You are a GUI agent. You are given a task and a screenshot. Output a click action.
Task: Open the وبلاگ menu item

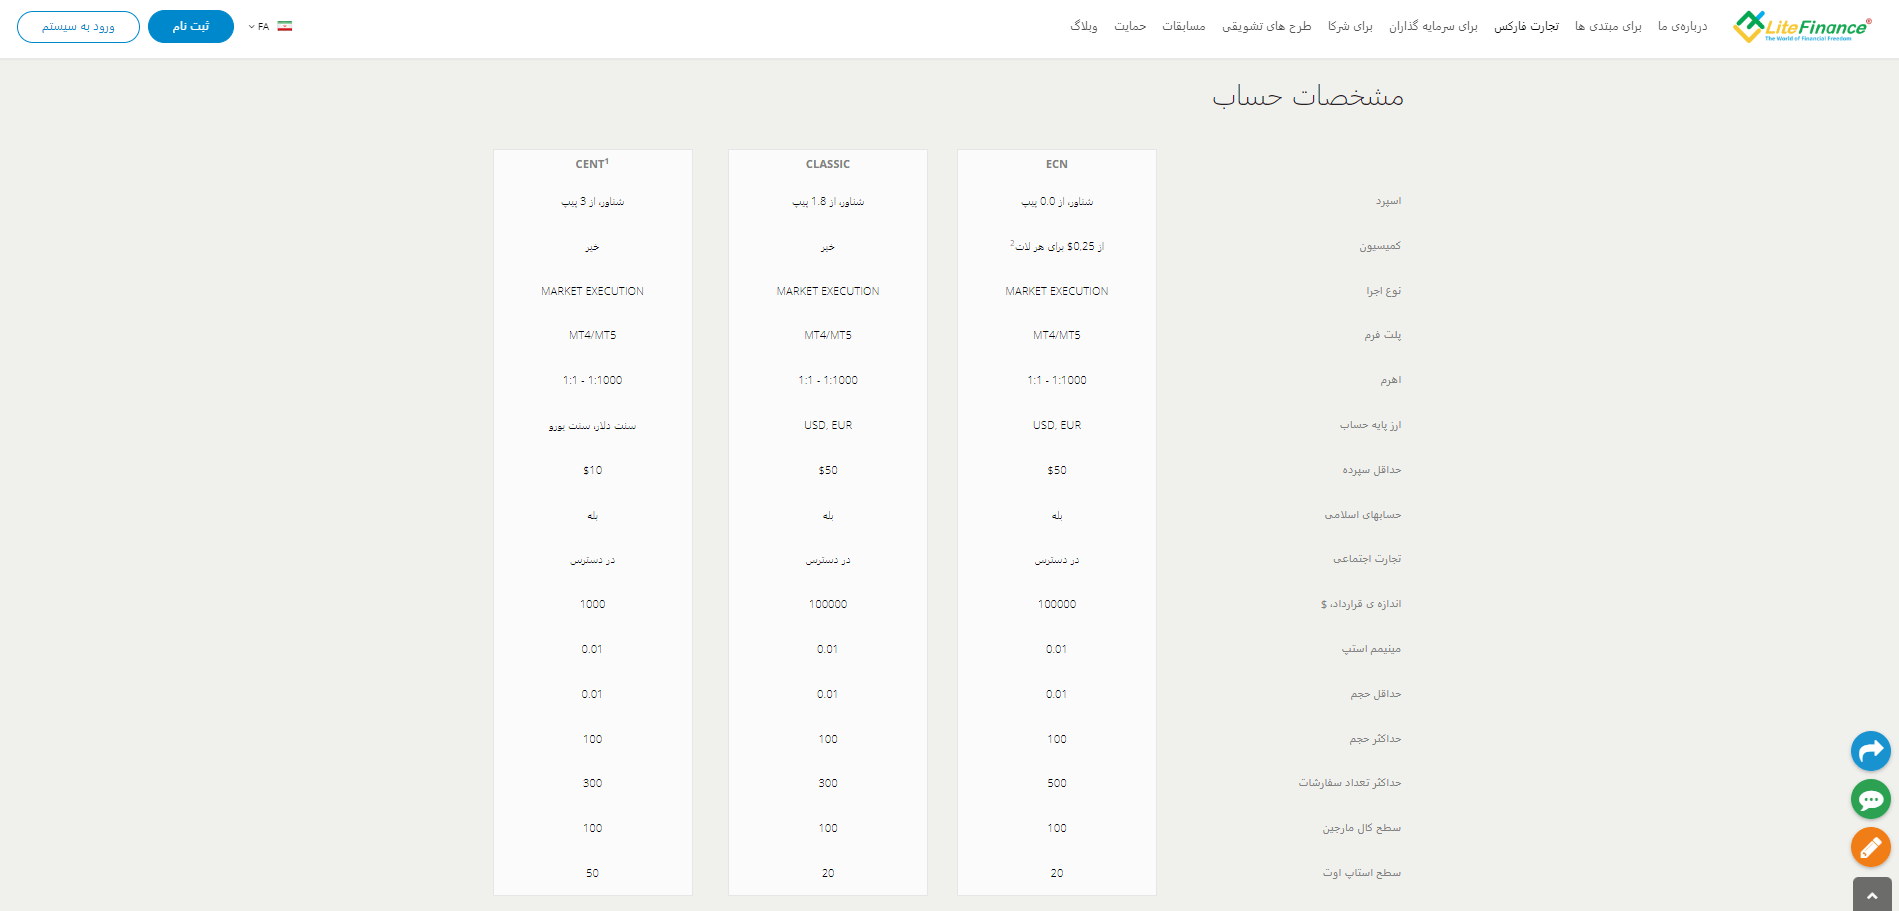[x=1084, y=26]
